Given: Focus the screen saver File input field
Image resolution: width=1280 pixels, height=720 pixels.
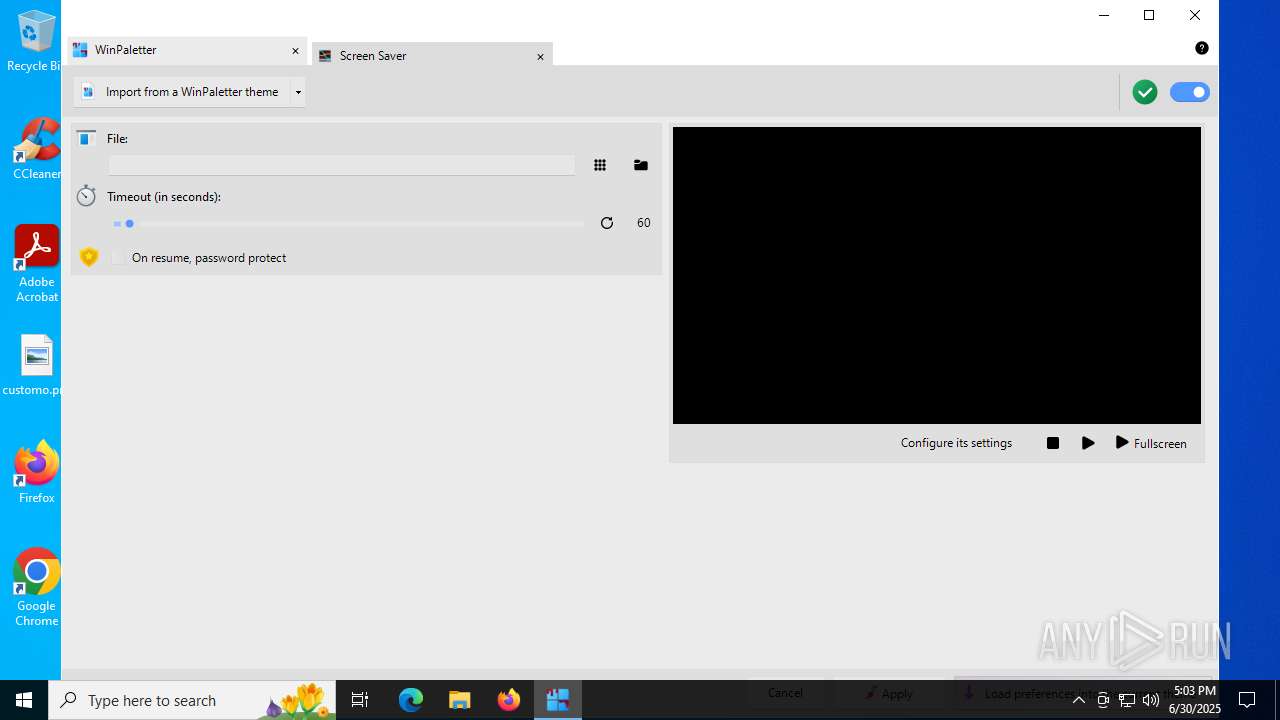Looking at the screenshot, I should tap(342, 165).
